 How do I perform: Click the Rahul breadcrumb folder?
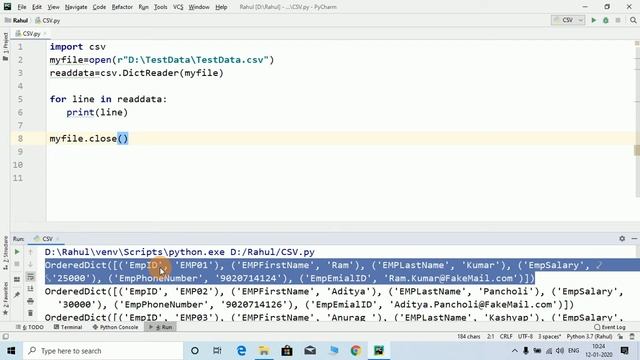(x=16, y=20)
